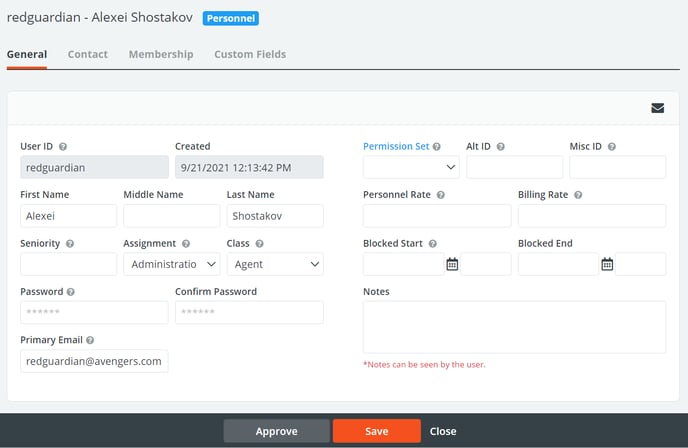Open the Blocked Start calendar picker

[x=452, y=265]
